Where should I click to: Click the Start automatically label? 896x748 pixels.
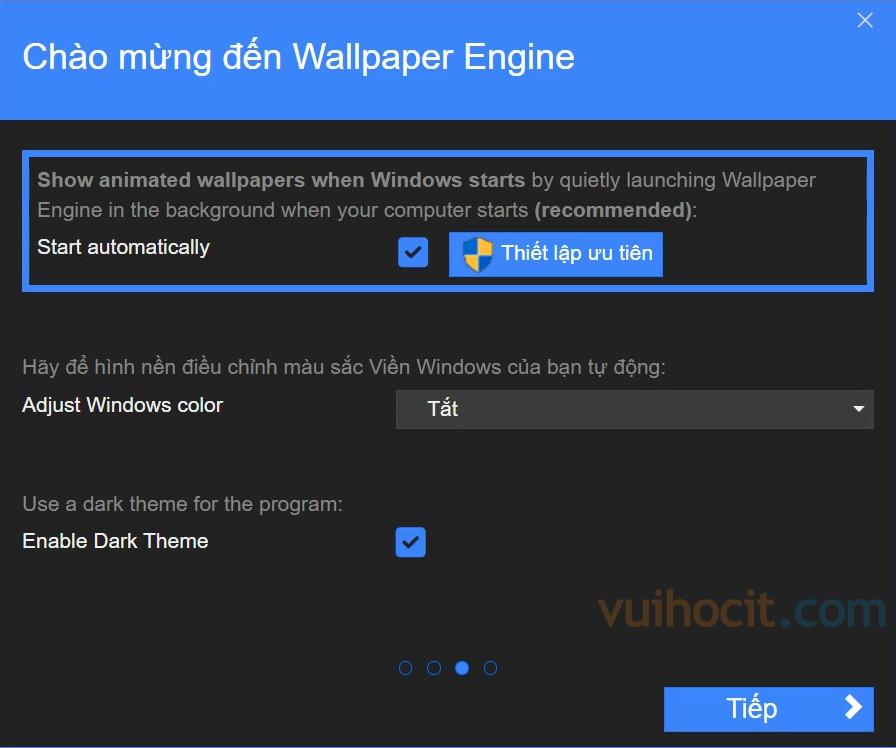123,247
